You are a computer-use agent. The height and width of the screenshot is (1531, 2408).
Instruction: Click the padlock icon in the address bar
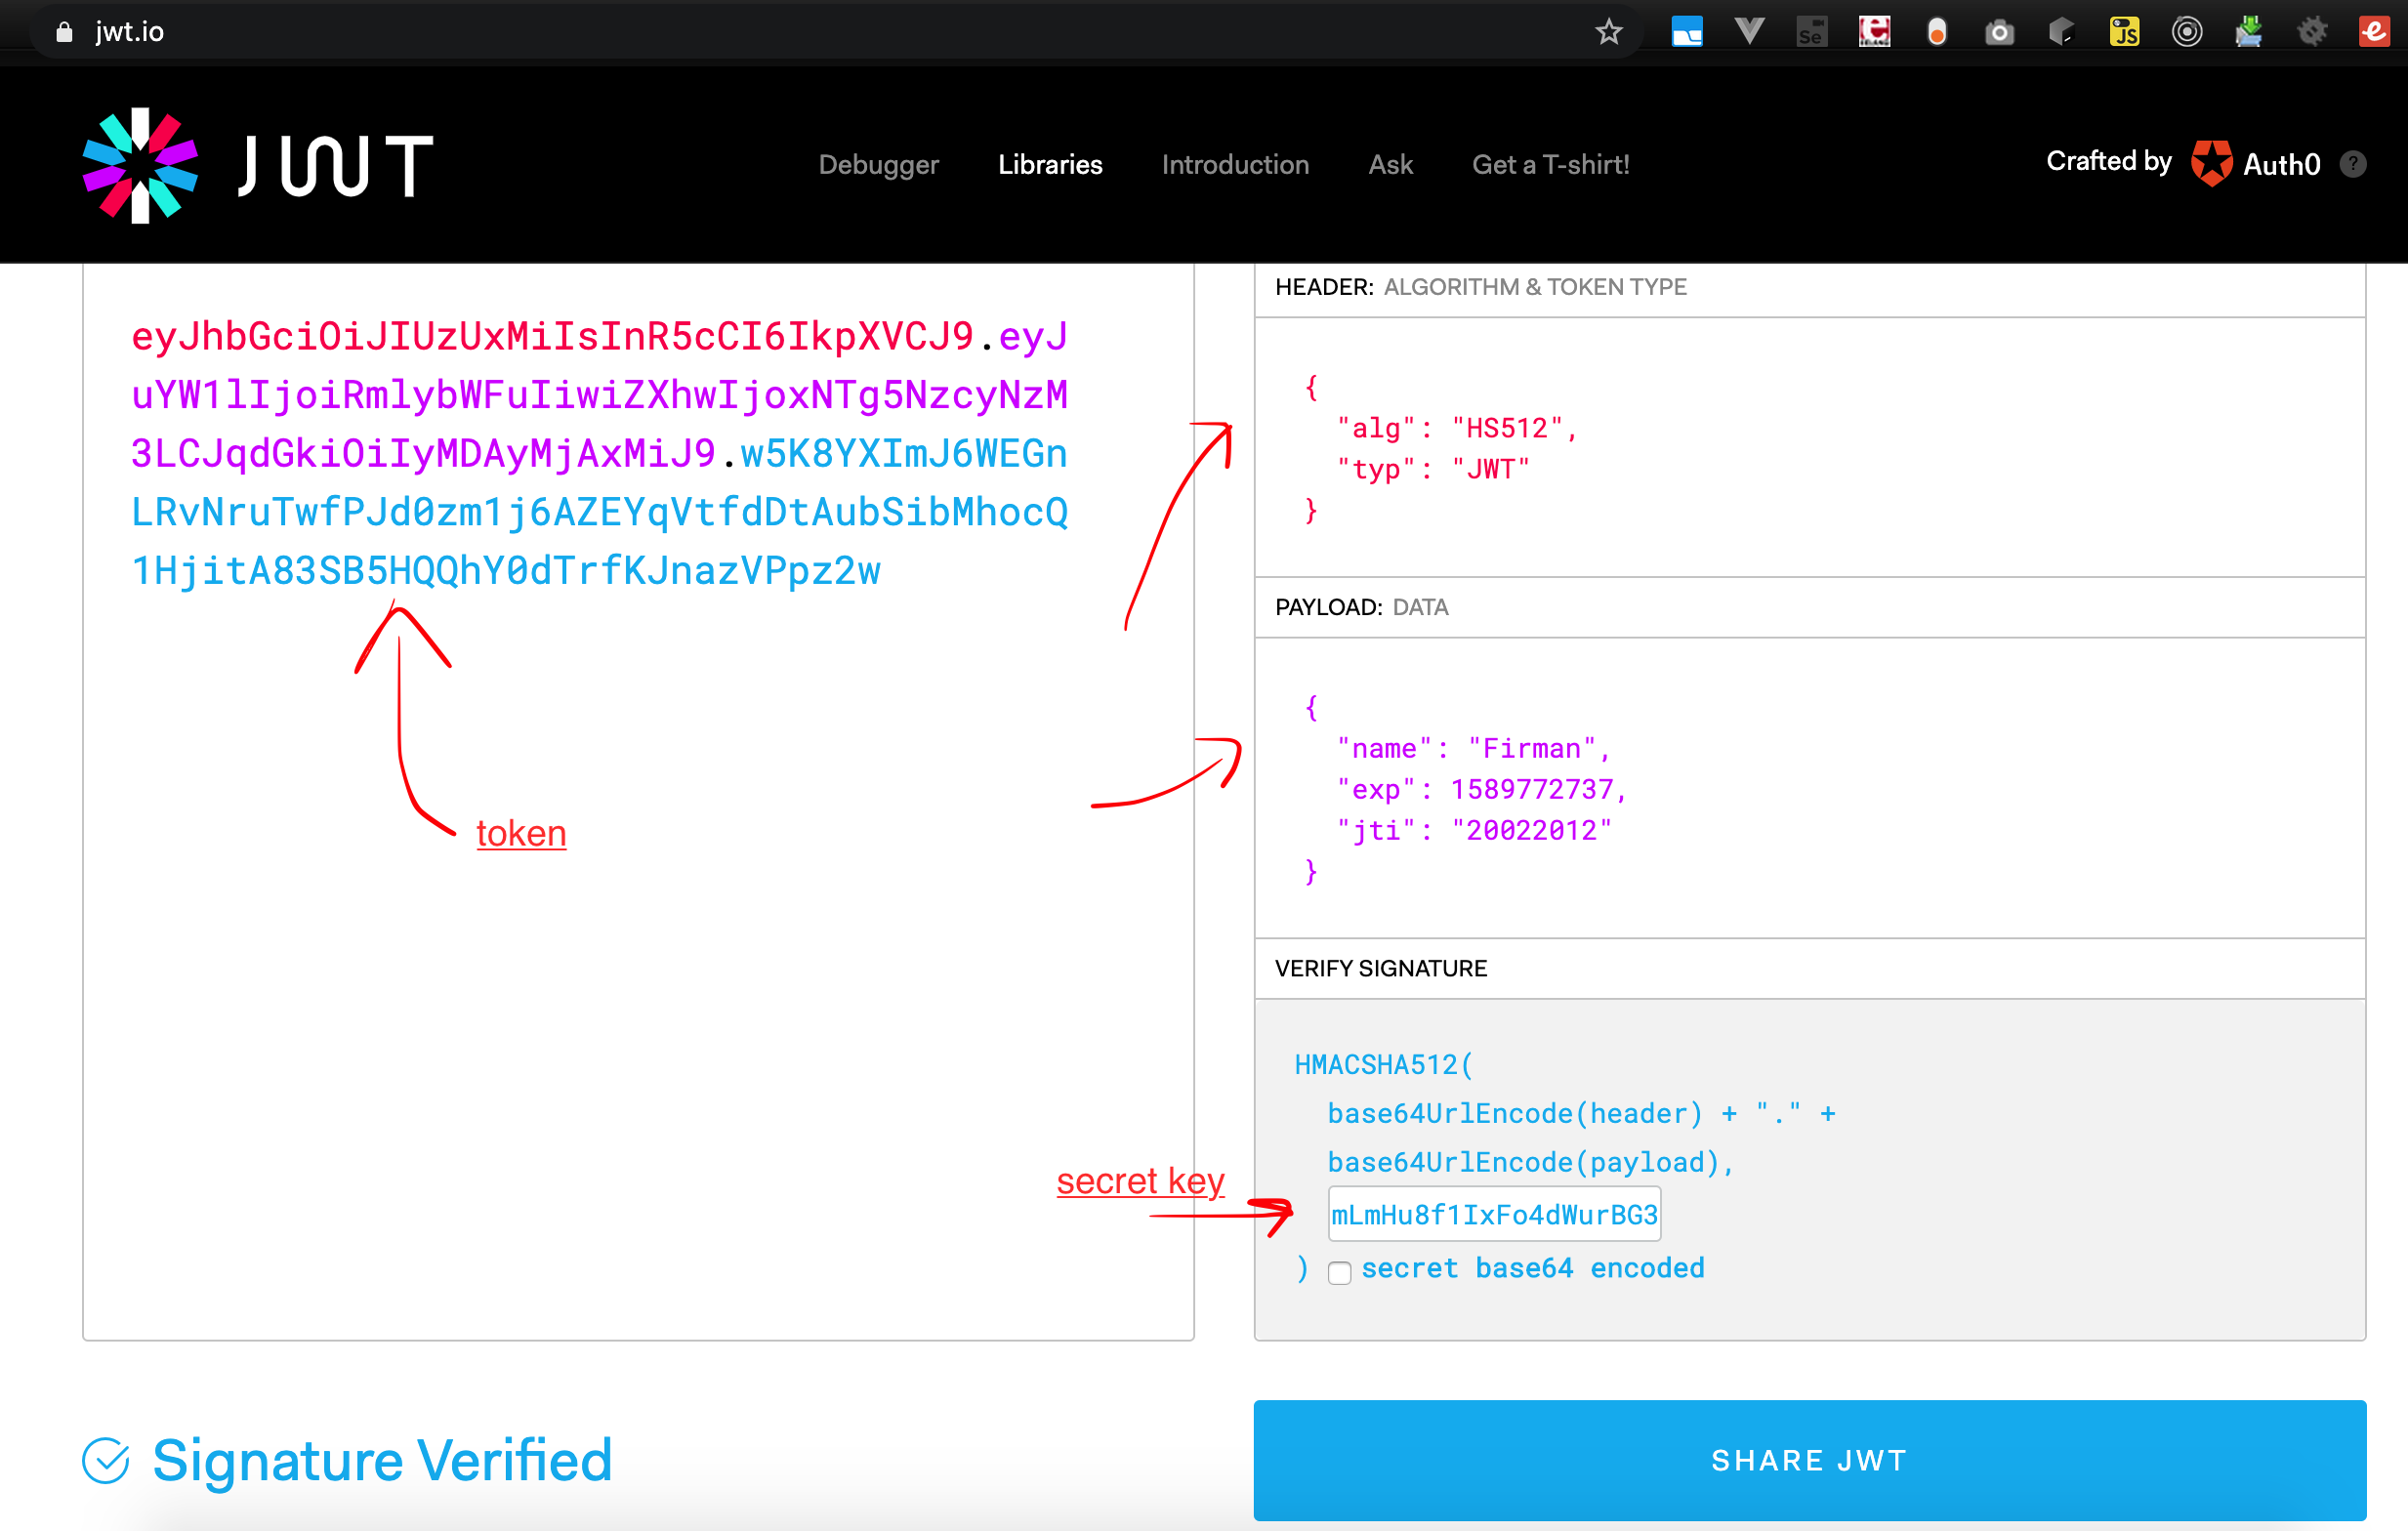pyautogui.click(x=64, y=31)
